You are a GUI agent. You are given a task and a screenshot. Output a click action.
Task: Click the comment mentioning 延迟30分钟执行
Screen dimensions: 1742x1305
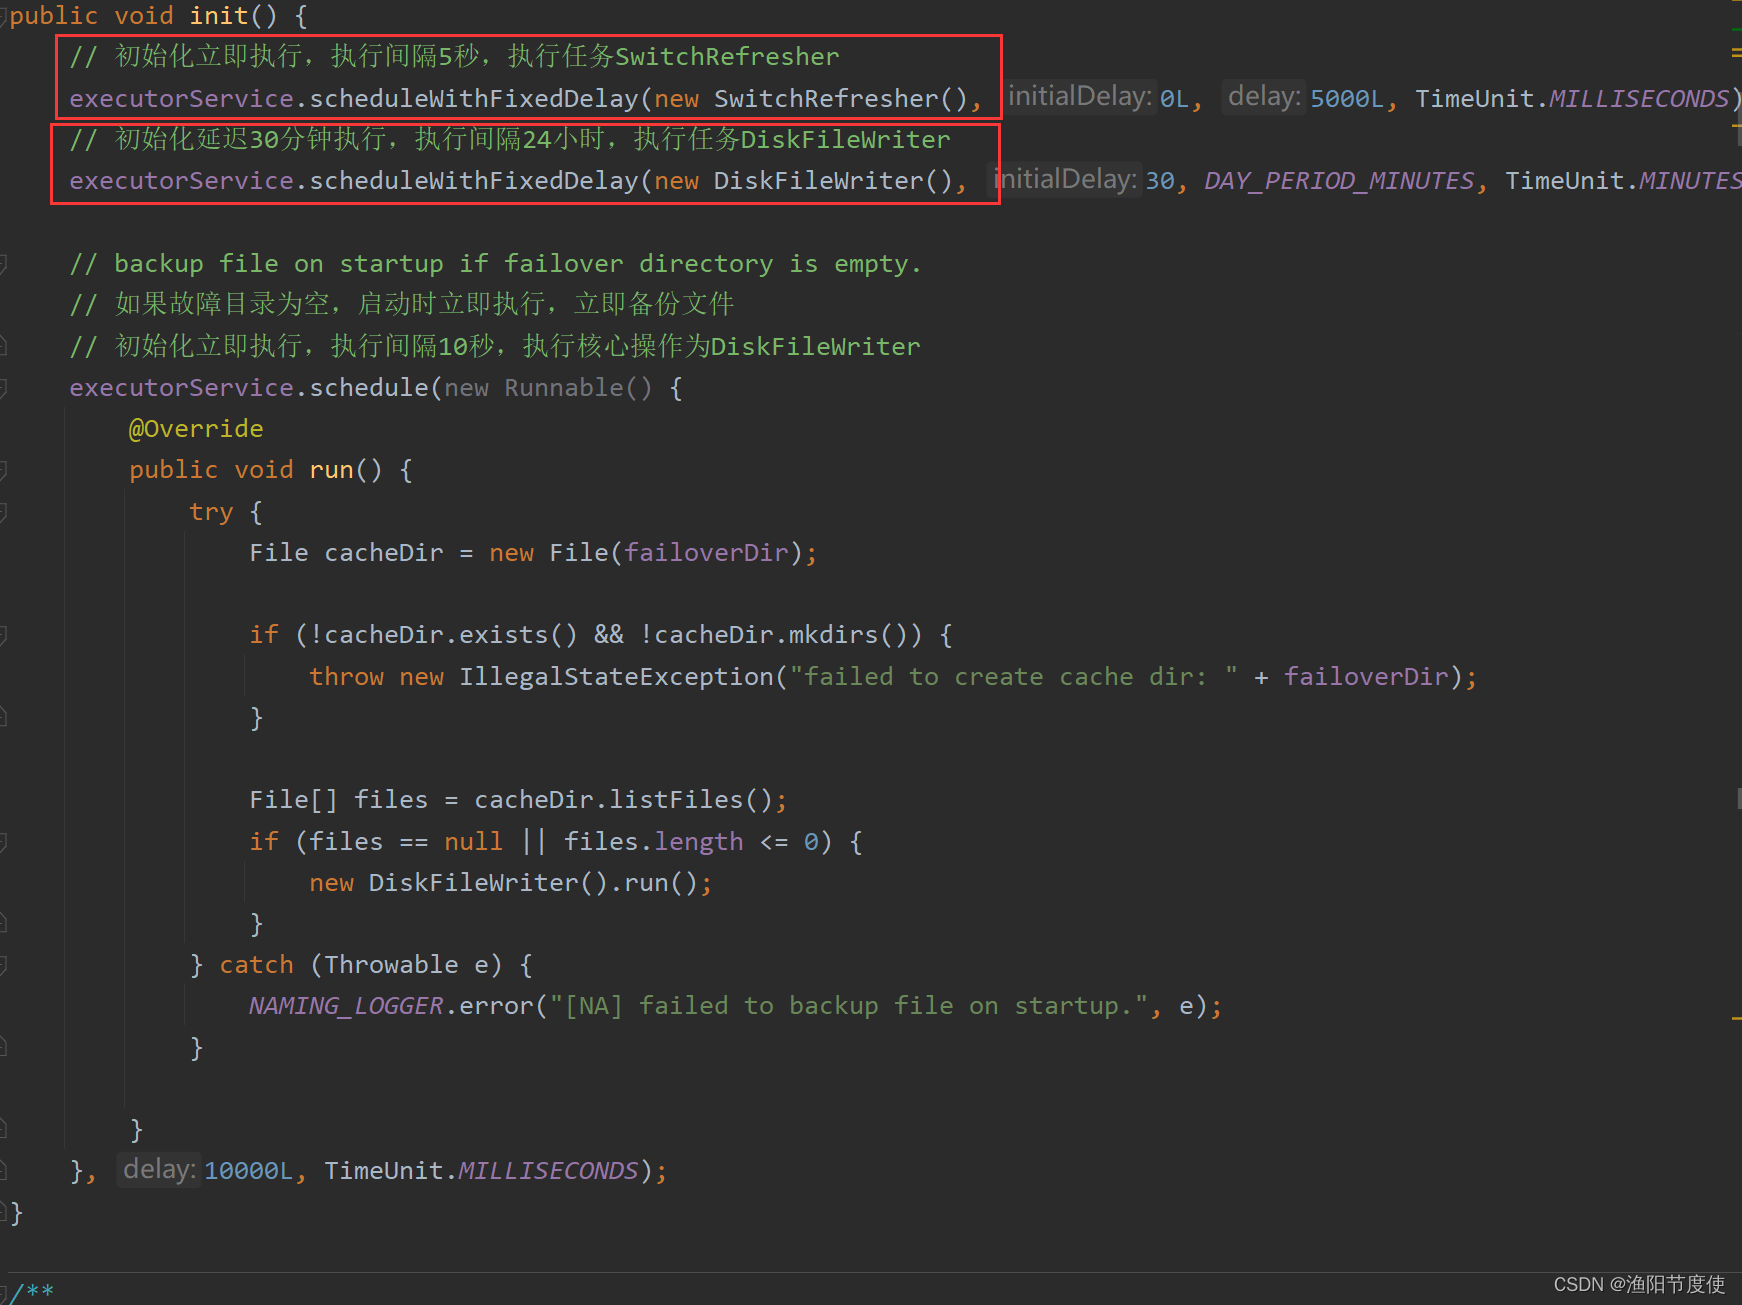pos(510,139)
